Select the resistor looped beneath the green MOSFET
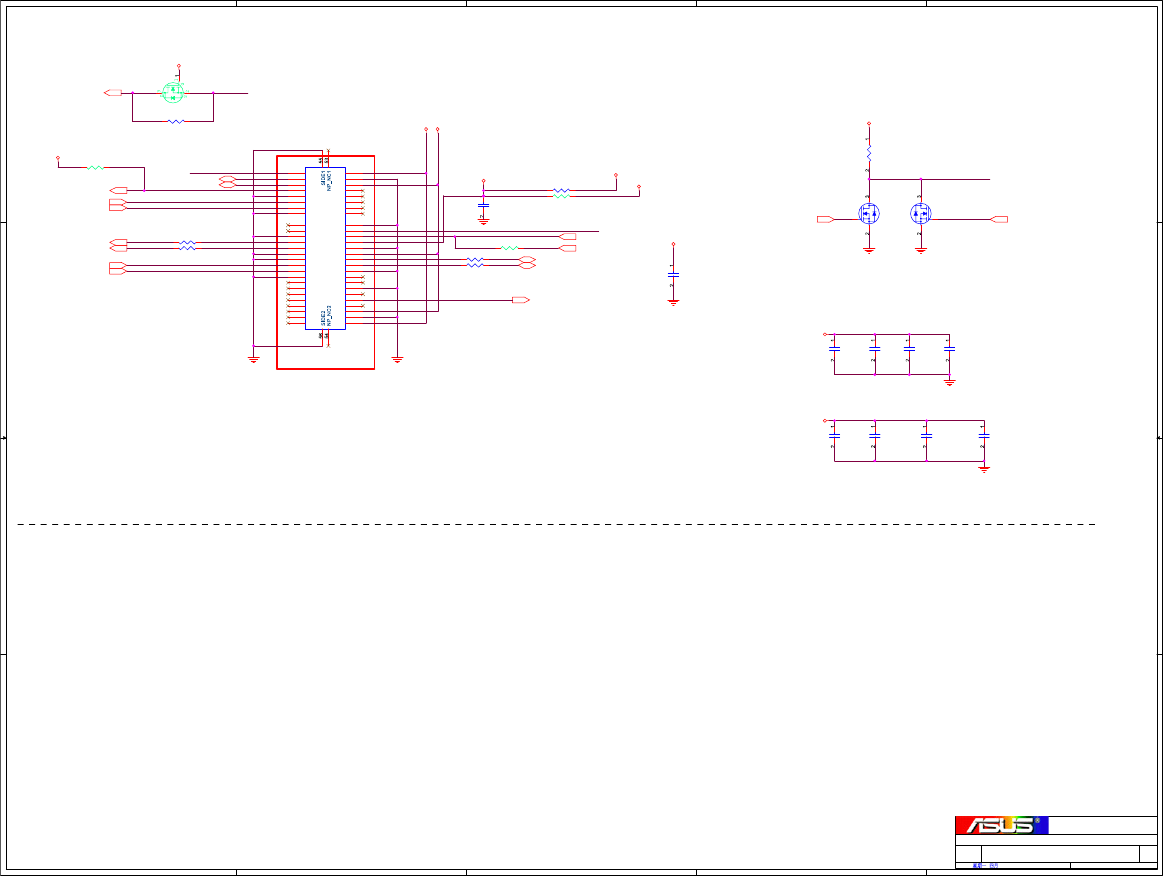The width and height of the screenshot is (1163, 876). (x=176, y=121)
